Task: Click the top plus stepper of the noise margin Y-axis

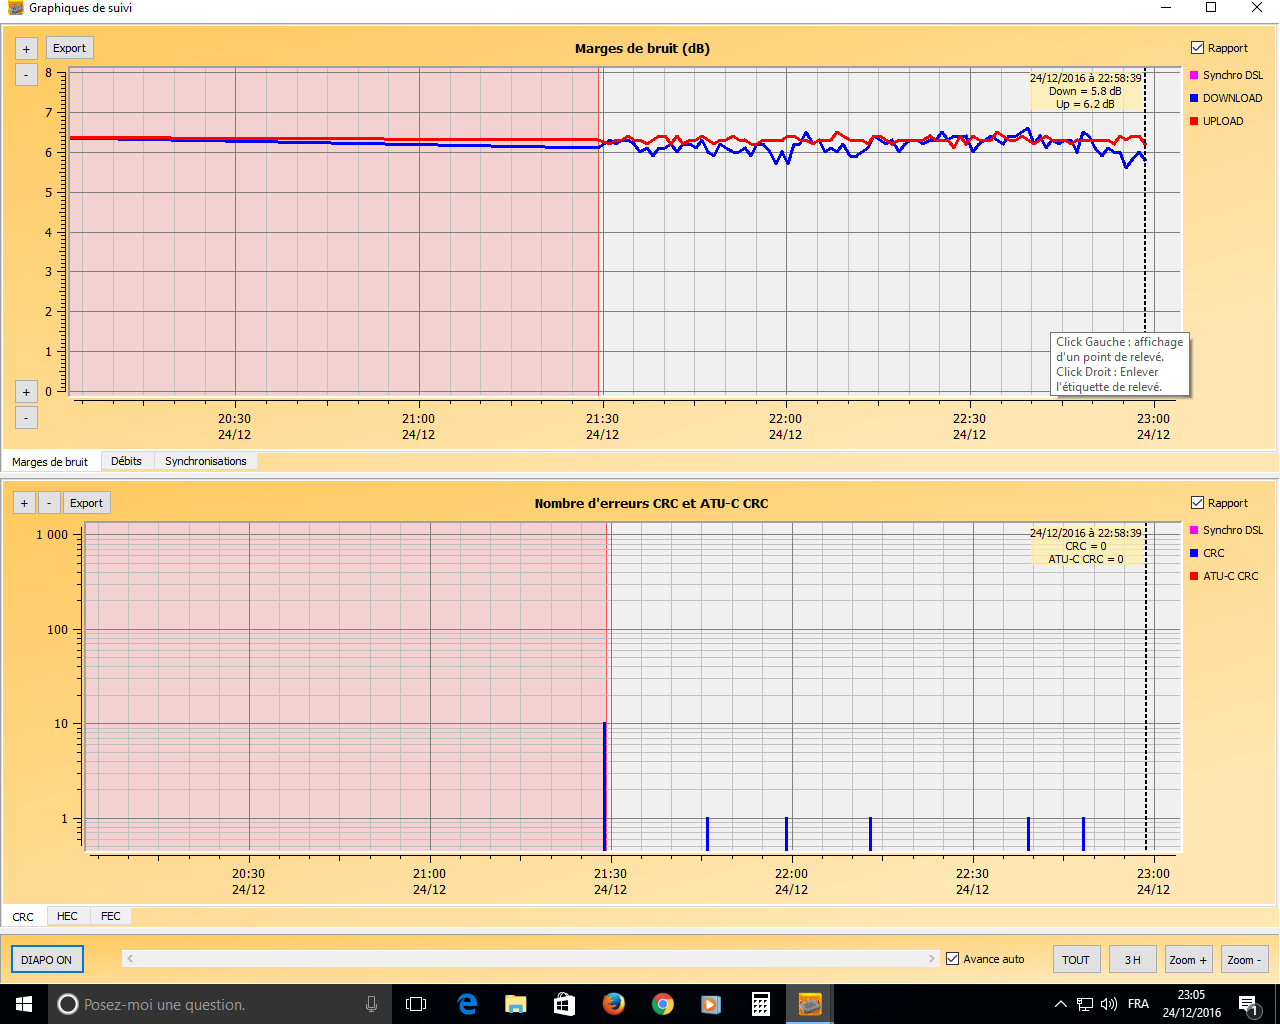Action: click(26, 49)
